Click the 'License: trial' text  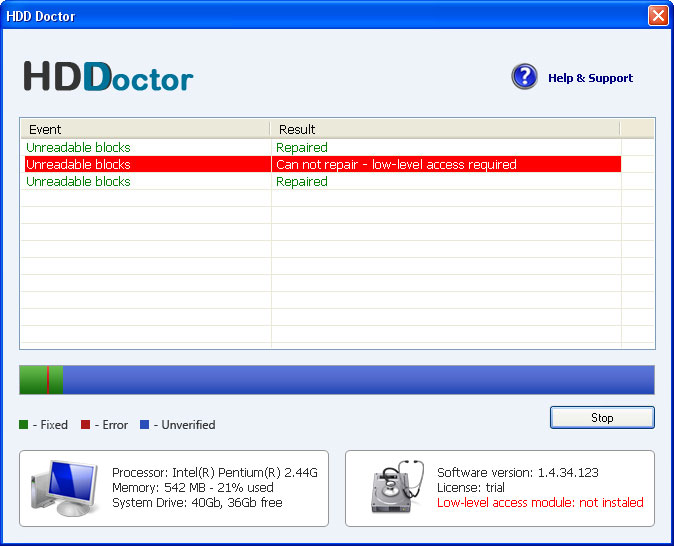(471, 488)
